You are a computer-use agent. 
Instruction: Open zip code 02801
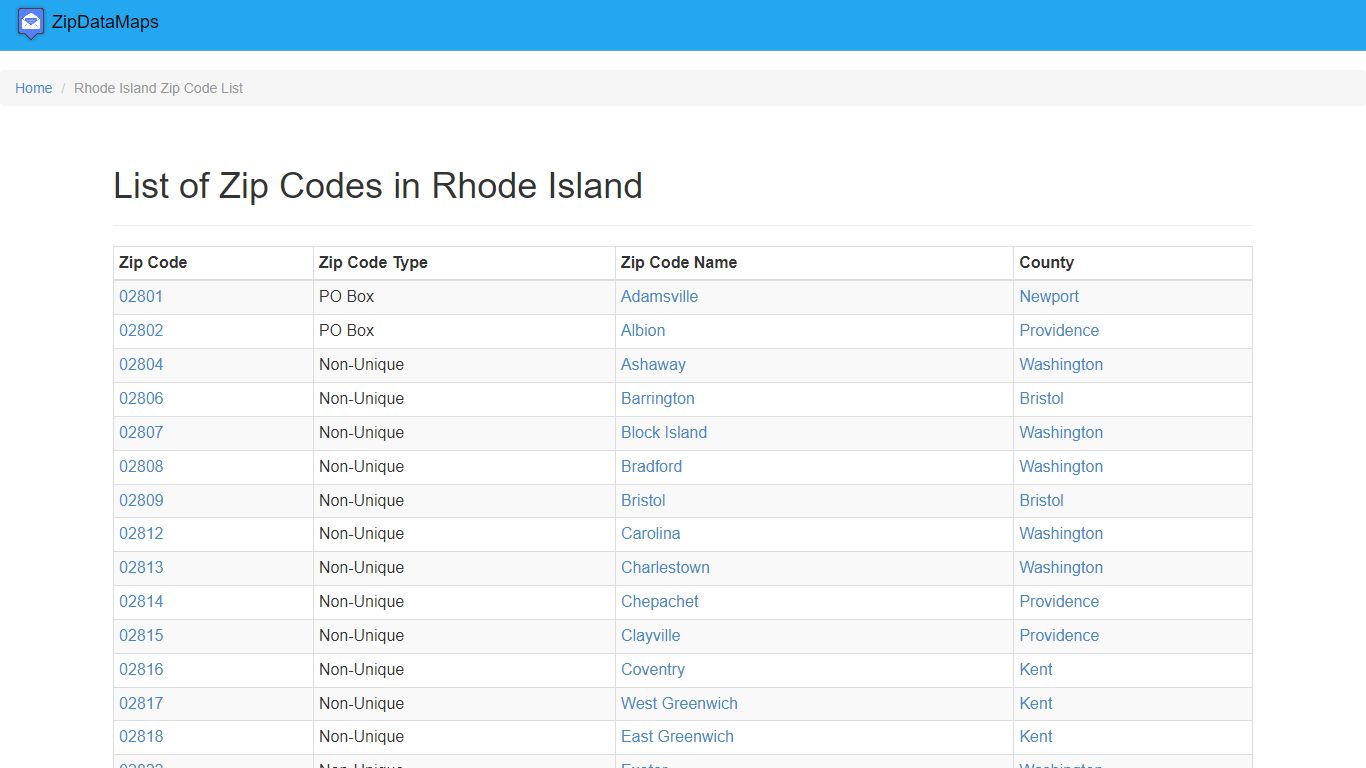[141, 297]
